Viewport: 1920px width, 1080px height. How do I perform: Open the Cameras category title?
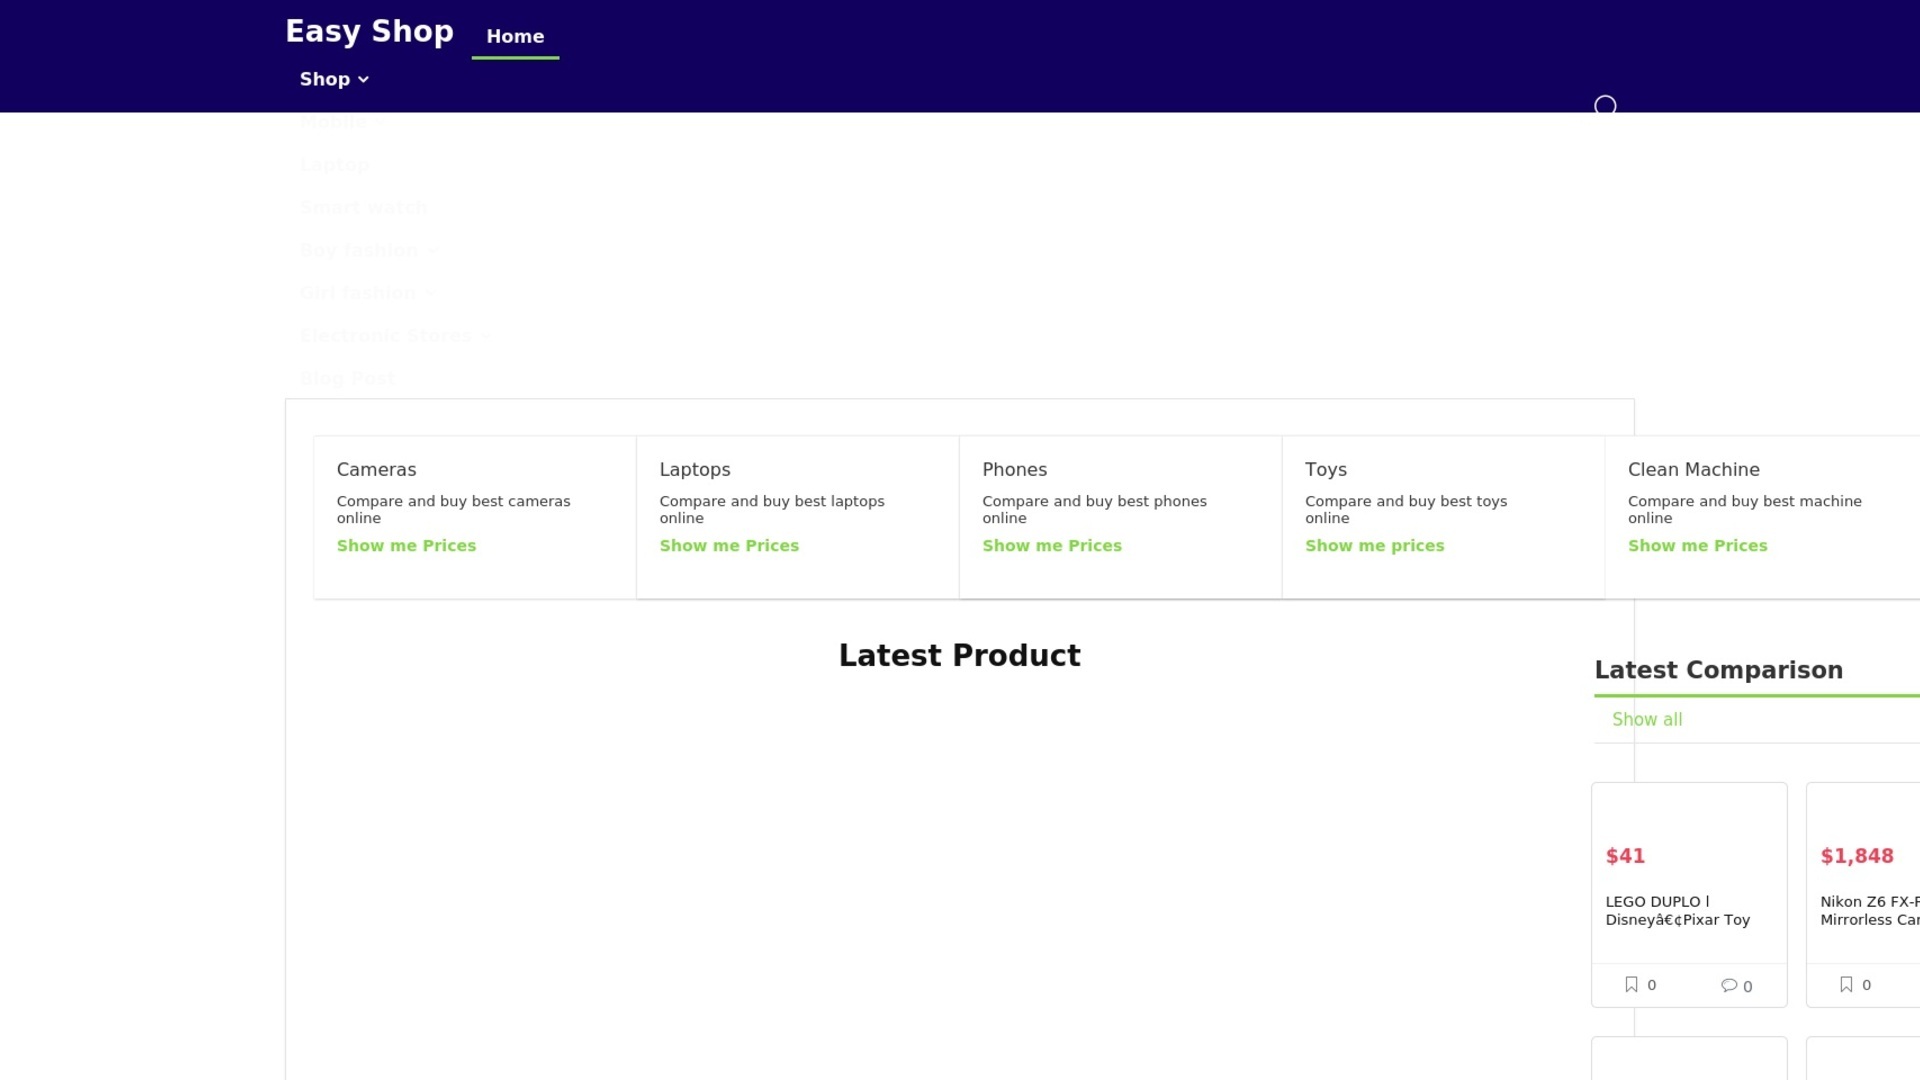[376, 470]
